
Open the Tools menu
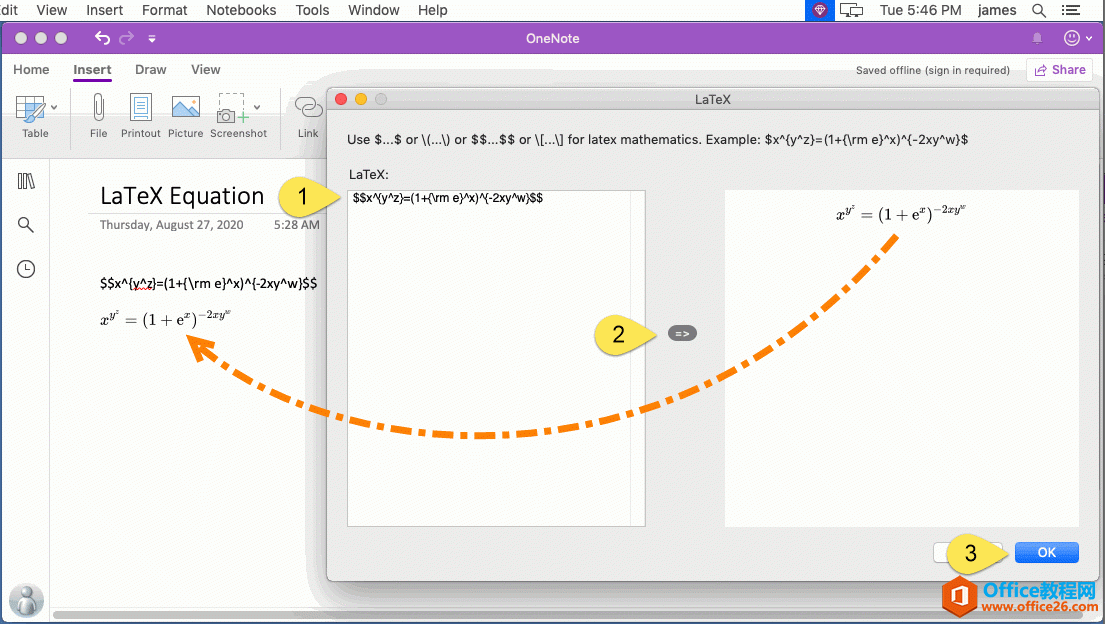(312, 10)
